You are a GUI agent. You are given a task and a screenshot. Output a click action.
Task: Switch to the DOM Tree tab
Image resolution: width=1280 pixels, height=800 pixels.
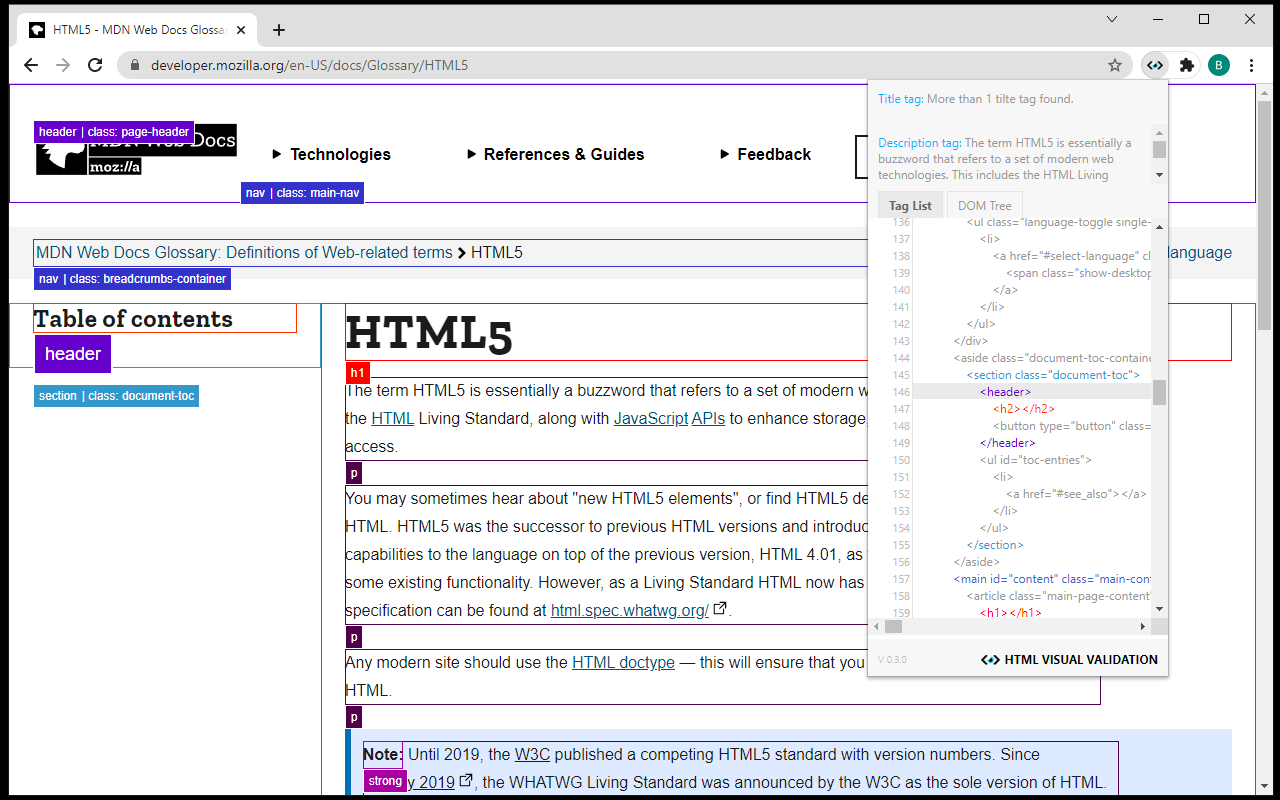[985, 205]
